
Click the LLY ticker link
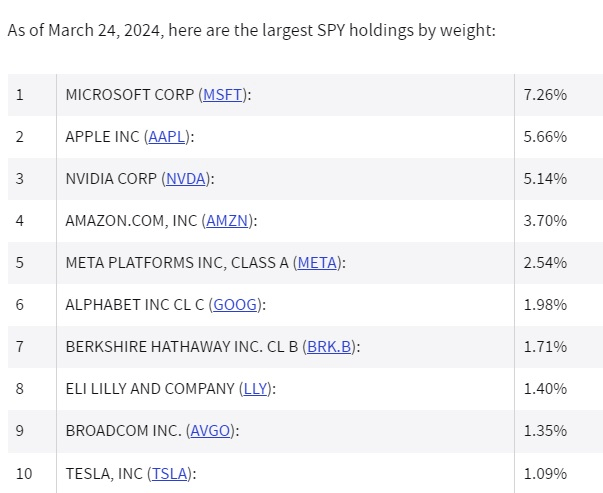[x=256, y=388]
